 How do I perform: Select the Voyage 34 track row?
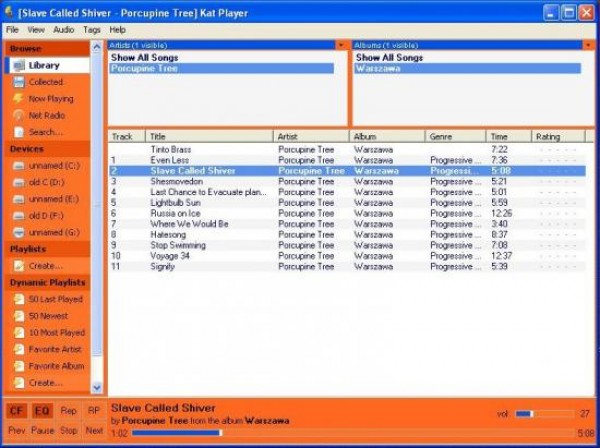[x=347, y=256]
